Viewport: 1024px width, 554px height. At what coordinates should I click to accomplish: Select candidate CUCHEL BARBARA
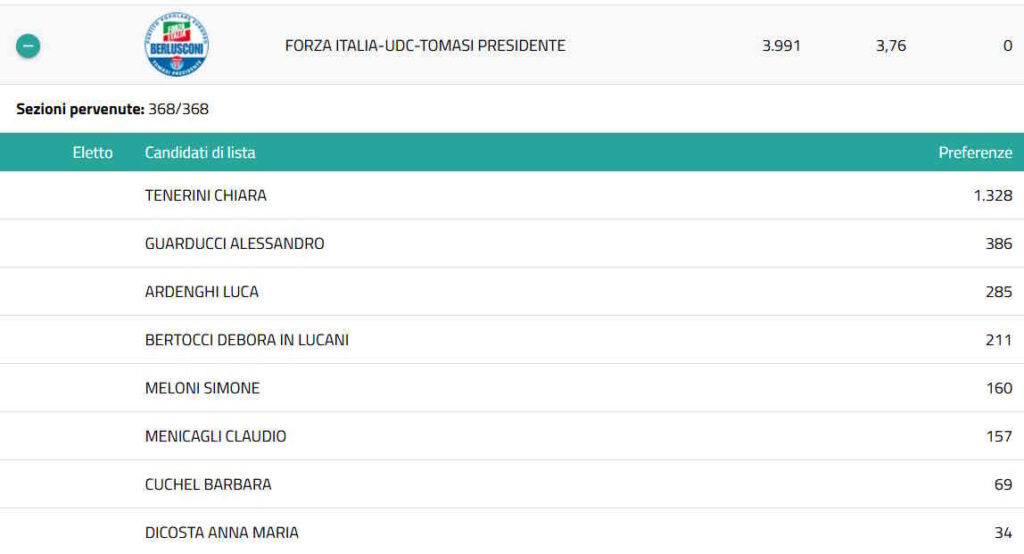208,484
